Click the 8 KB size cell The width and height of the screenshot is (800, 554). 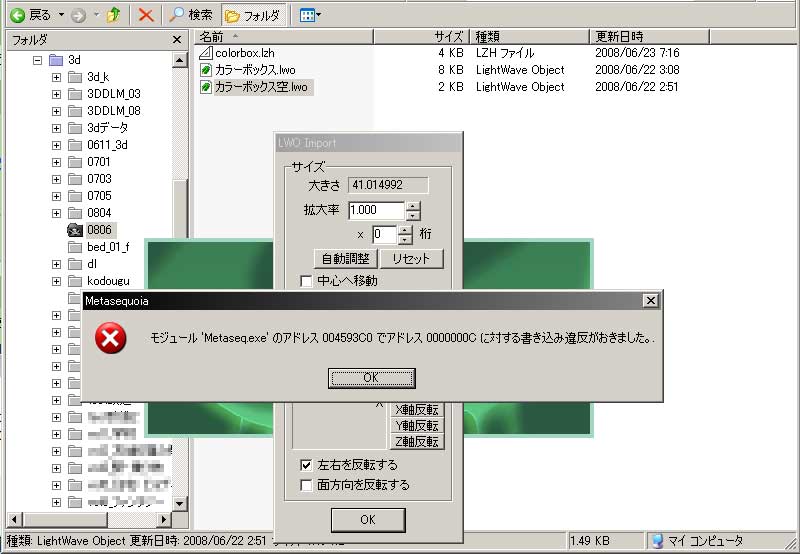451,70
